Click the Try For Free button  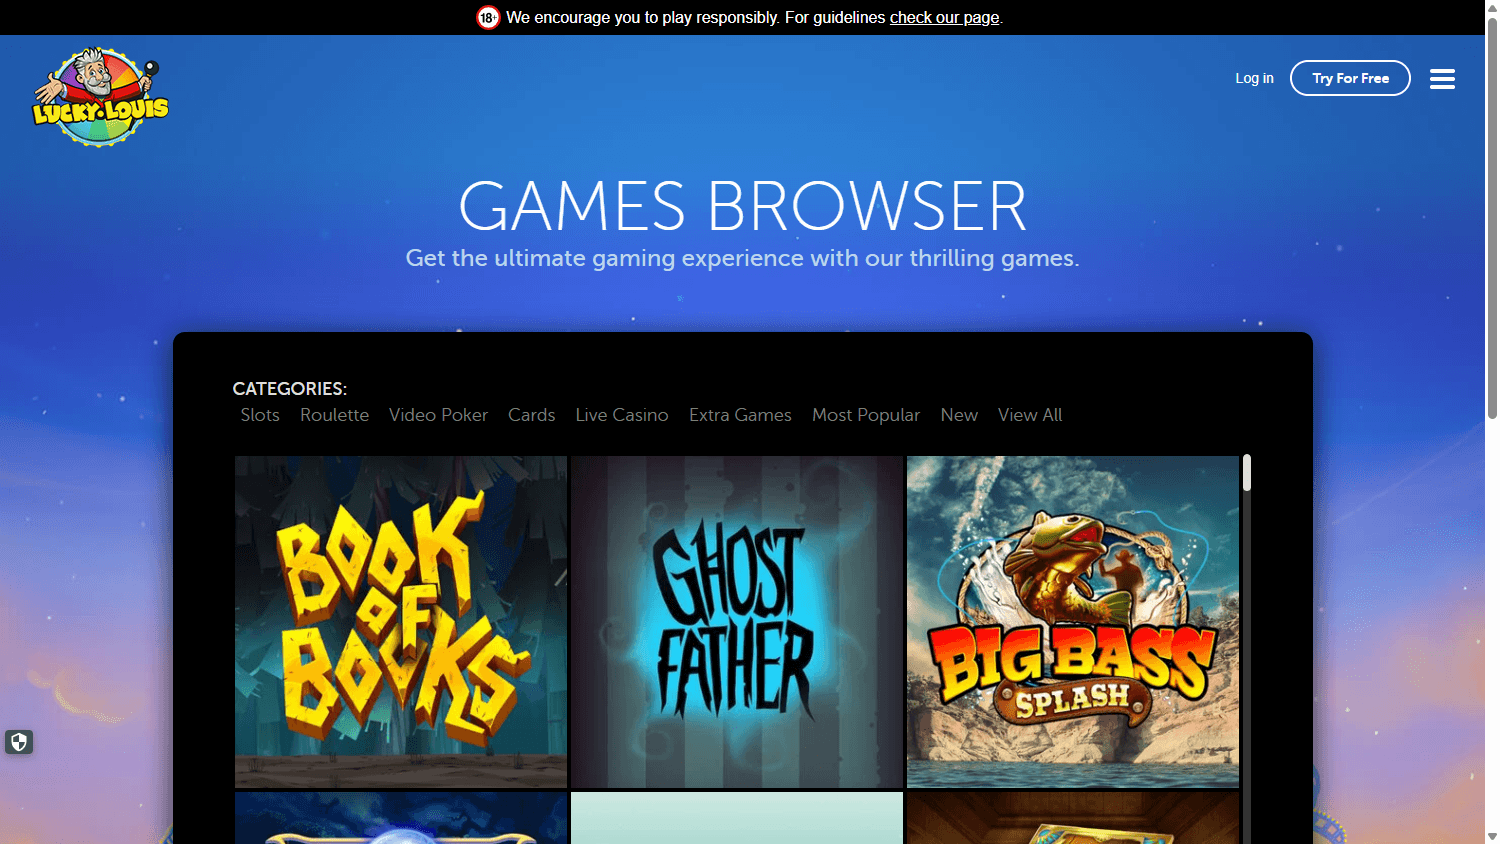click(1350, 78)
